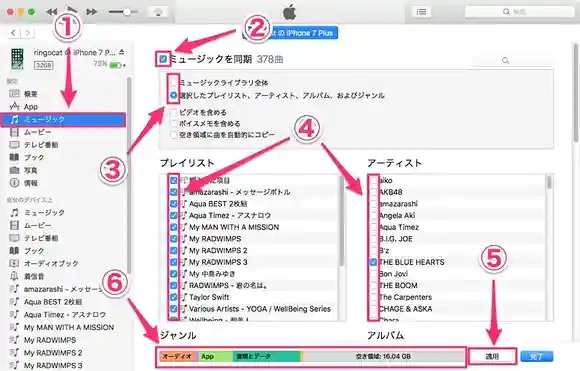Click the iPhone device thumbnail
Screen dimensions: 580x371
pyautogui.click(x=17, y=58)
